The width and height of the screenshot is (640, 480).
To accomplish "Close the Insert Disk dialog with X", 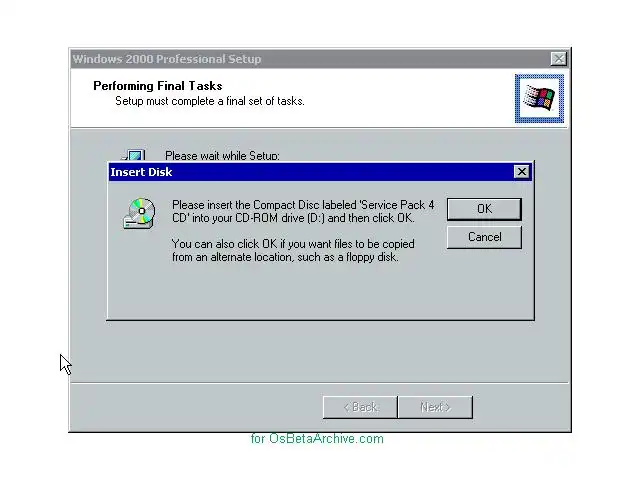I will [x=522, y=172].
